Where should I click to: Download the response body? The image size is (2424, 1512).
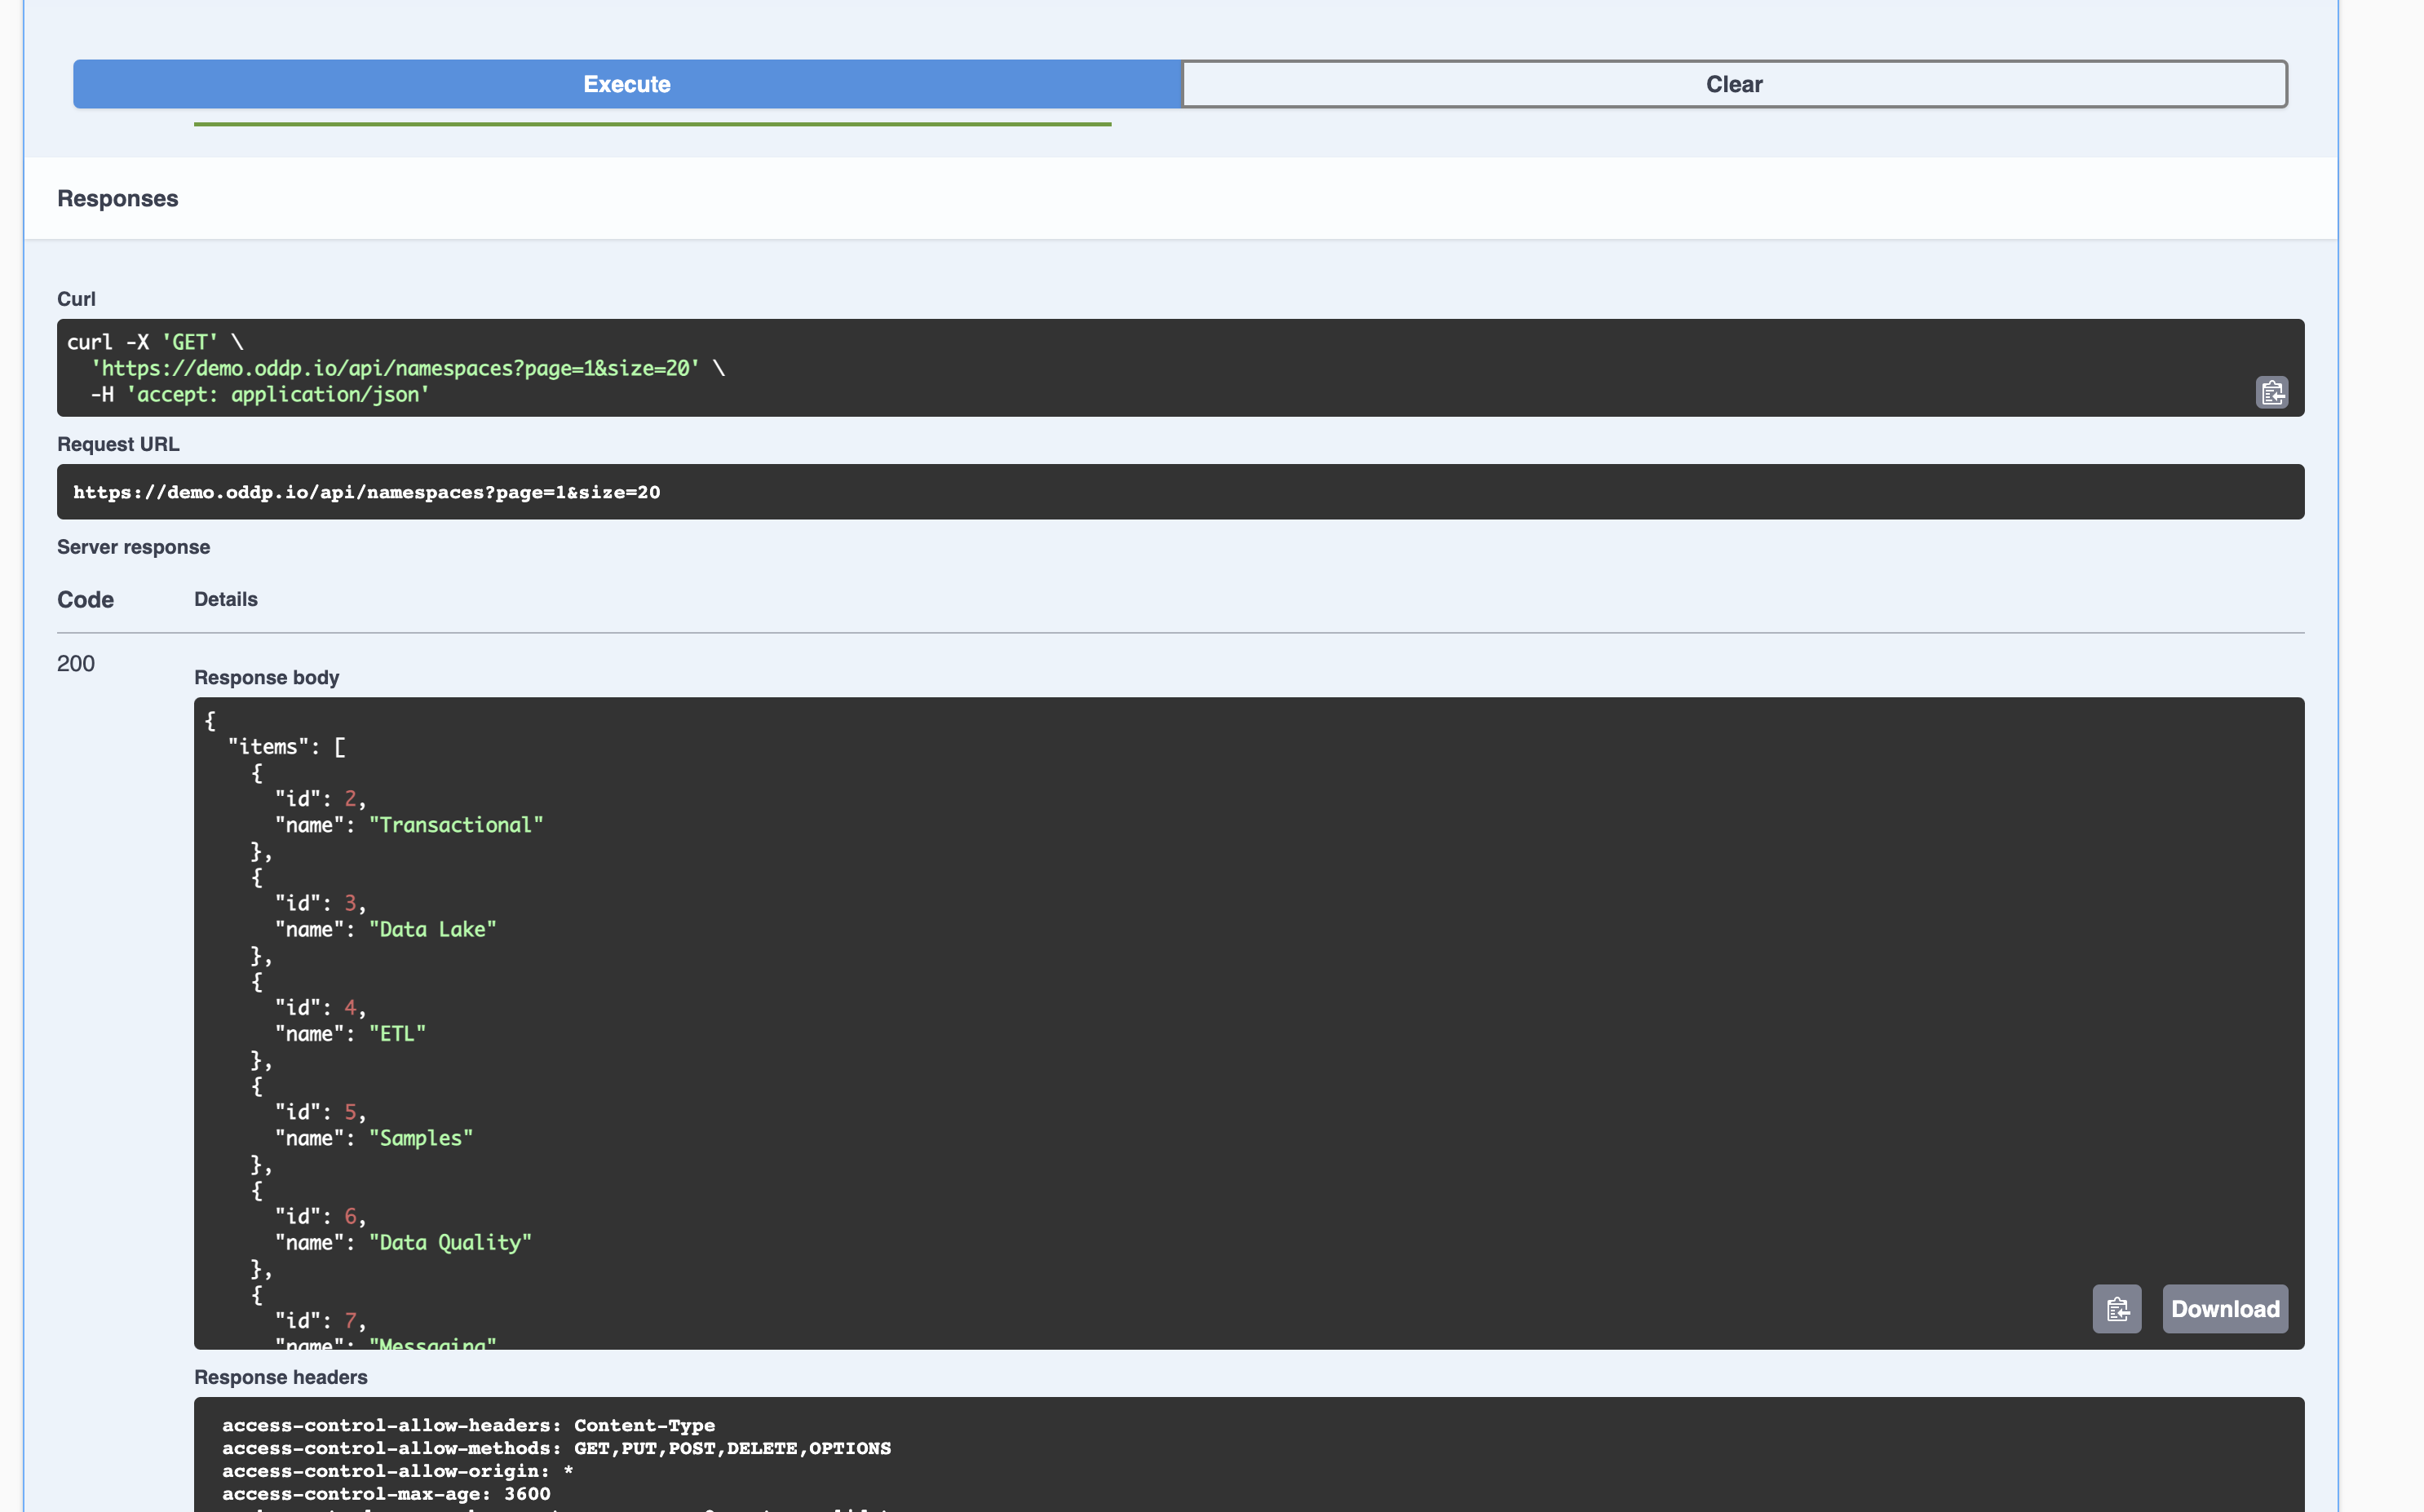2224,1309
